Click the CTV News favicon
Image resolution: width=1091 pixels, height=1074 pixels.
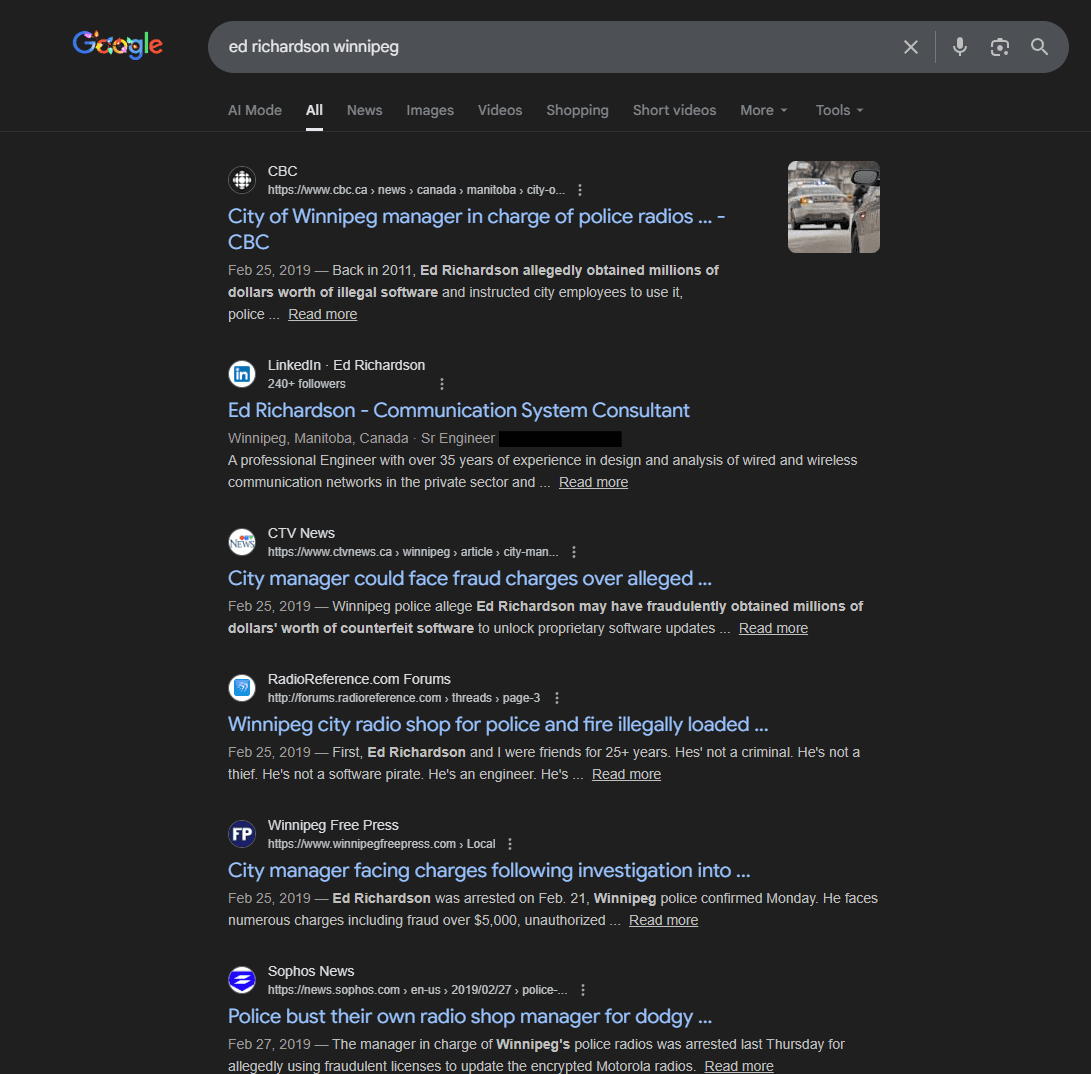242,542
